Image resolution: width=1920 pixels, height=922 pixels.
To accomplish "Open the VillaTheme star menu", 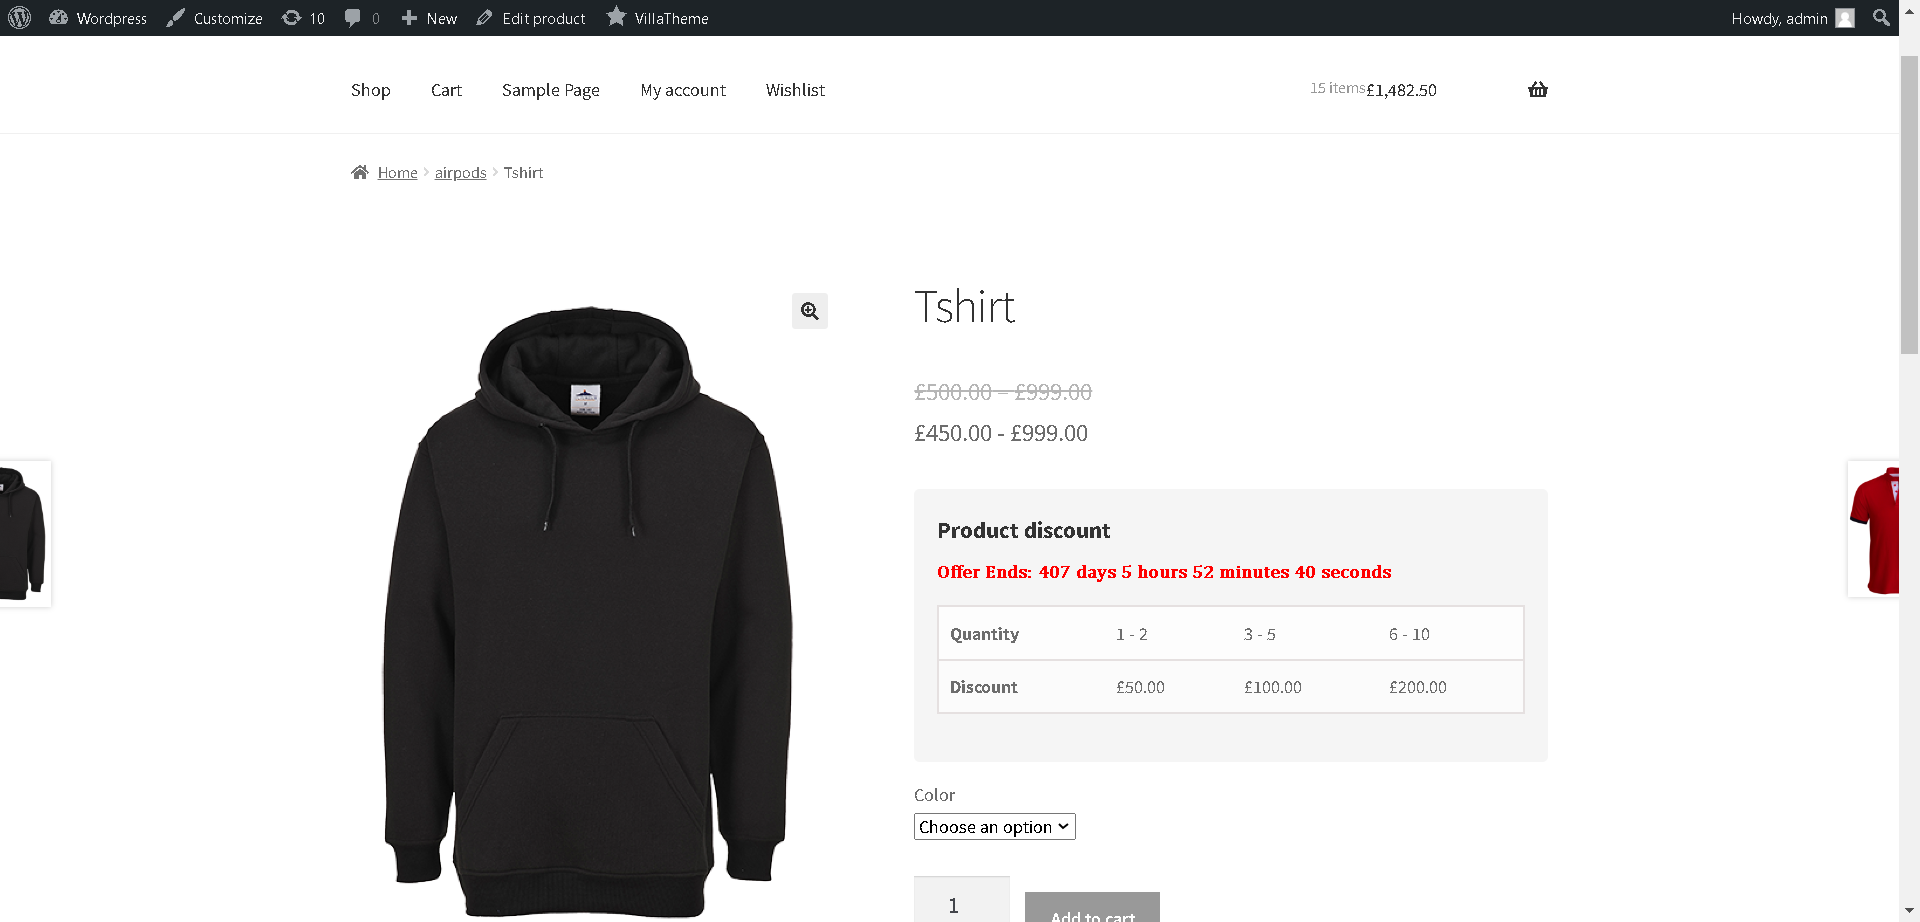I will [x=658, y=18].
